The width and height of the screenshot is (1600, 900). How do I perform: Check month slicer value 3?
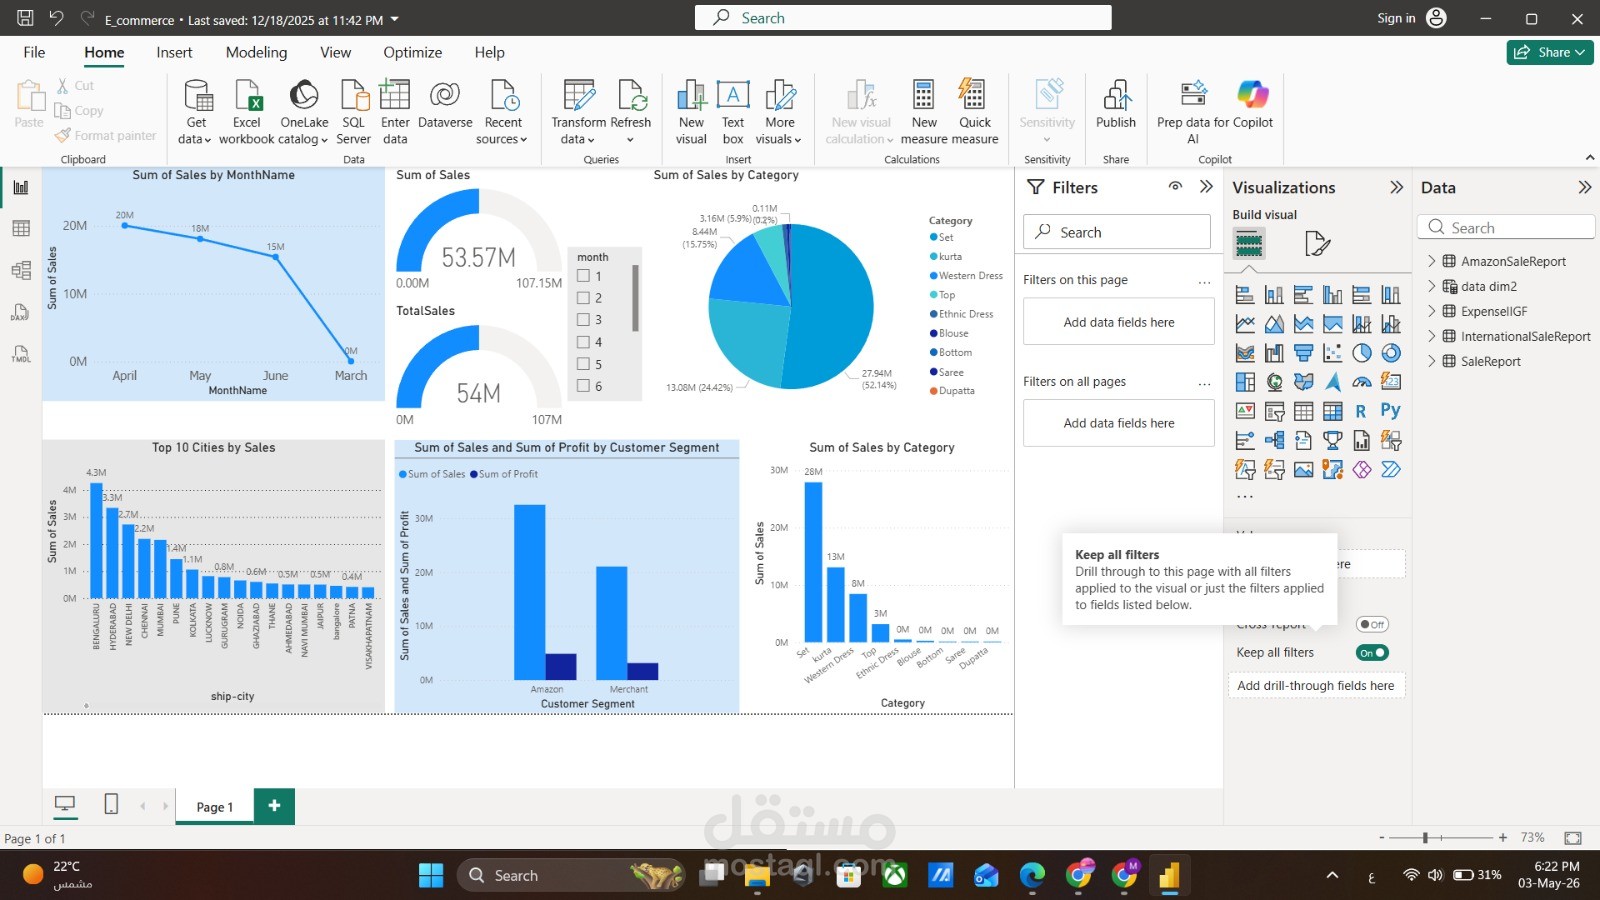583,320
